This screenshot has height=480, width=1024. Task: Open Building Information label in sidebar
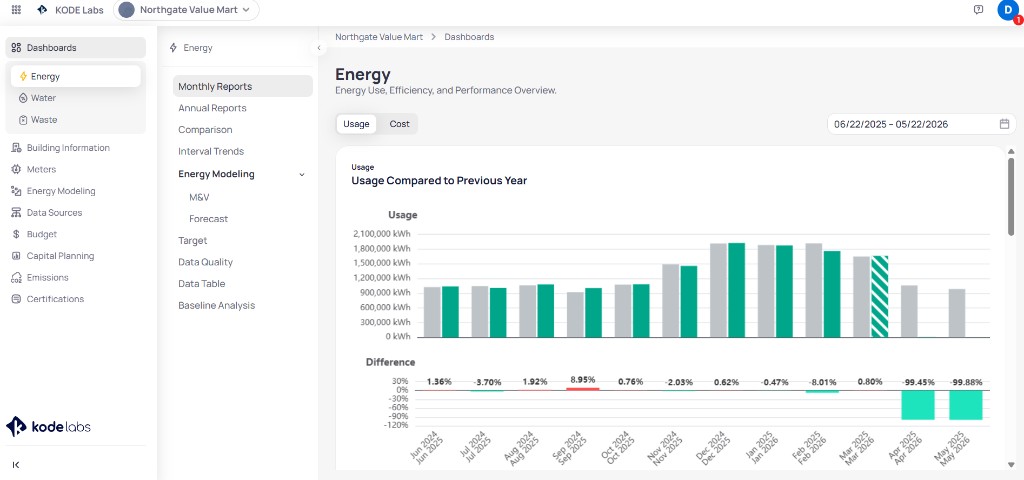(x=69, y=148)
